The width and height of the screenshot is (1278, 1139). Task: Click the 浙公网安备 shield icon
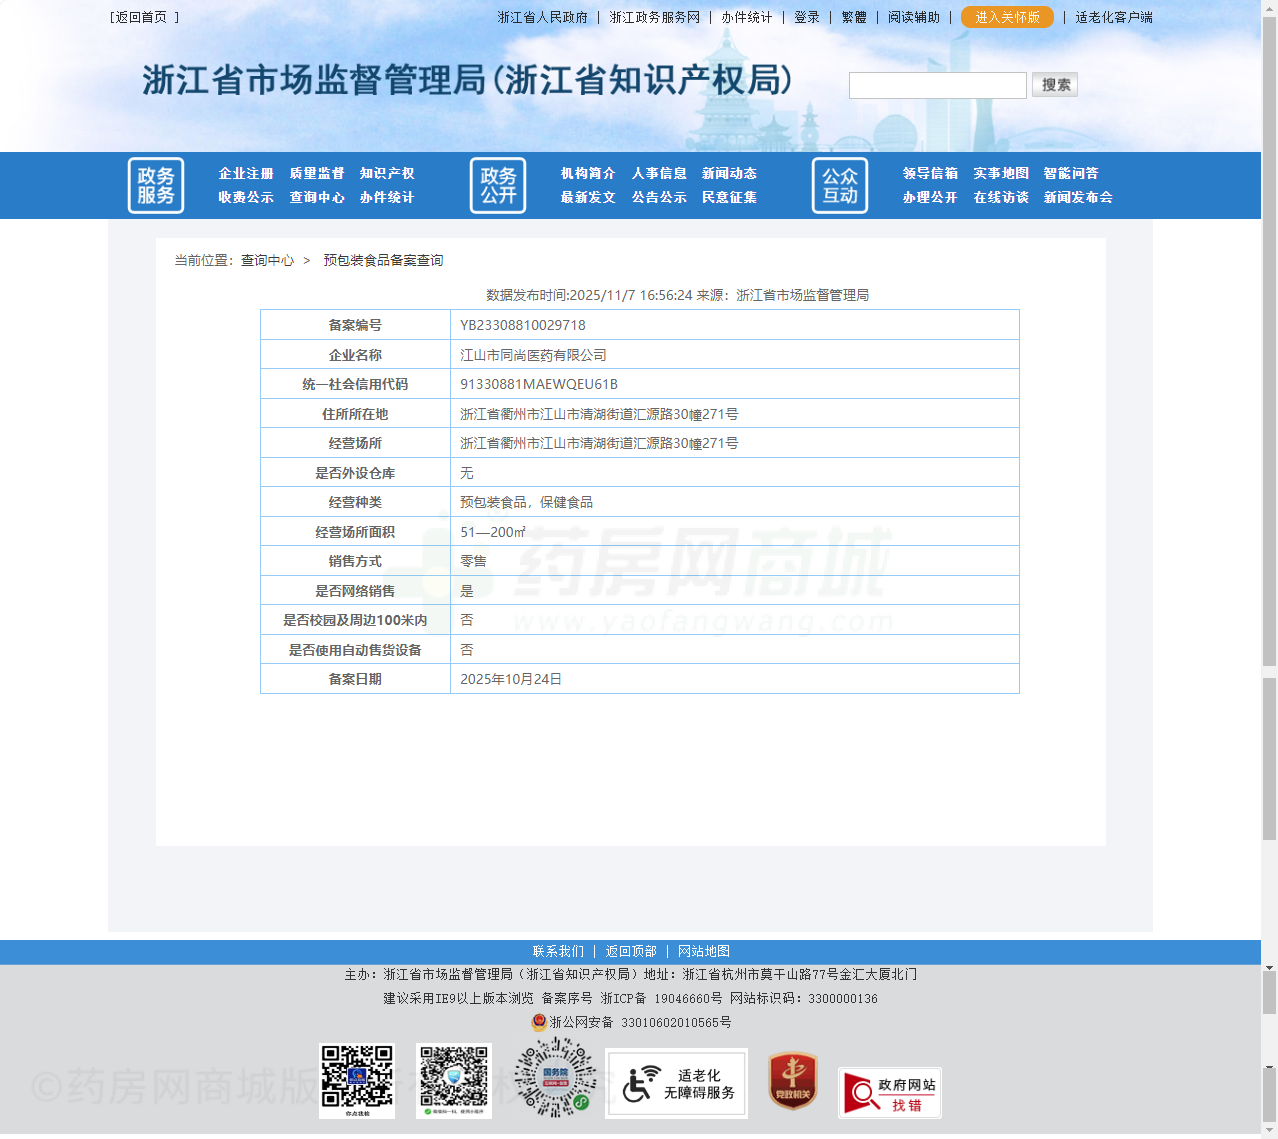point(538,1022)
